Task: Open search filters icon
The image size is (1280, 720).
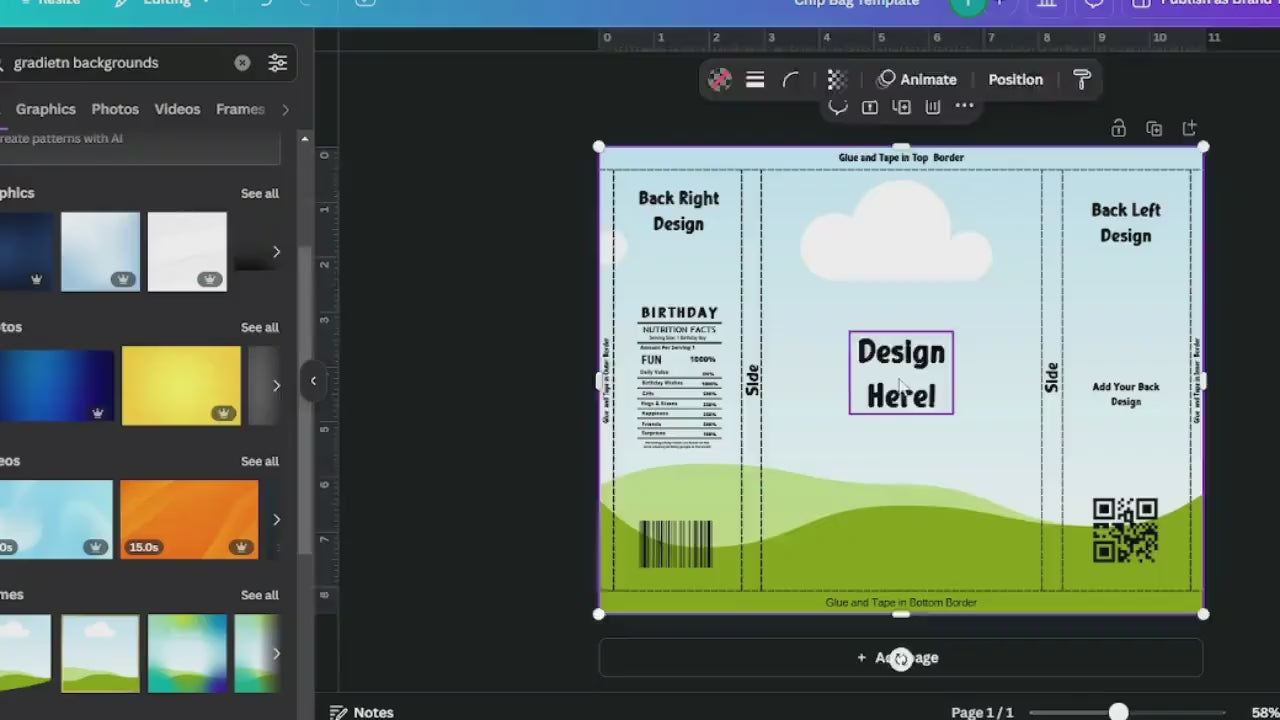Action: 278,63
